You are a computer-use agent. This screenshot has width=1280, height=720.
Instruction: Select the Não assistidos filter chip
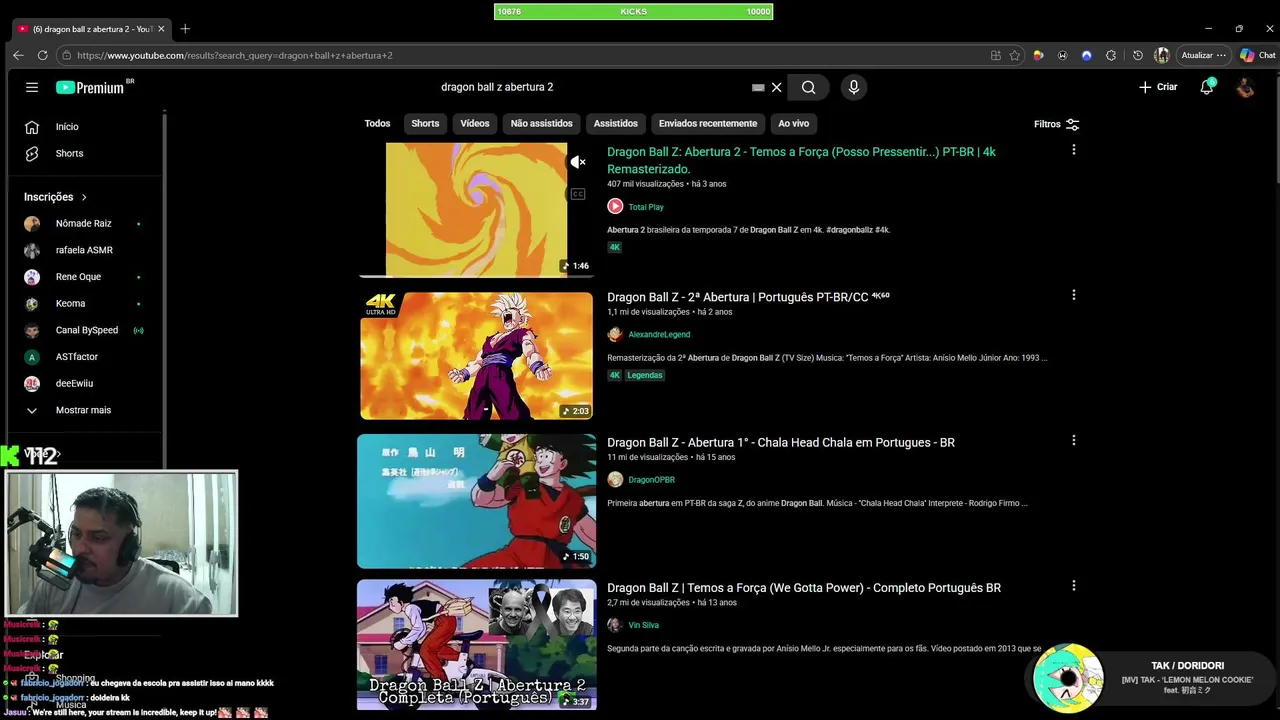(542, 123)
